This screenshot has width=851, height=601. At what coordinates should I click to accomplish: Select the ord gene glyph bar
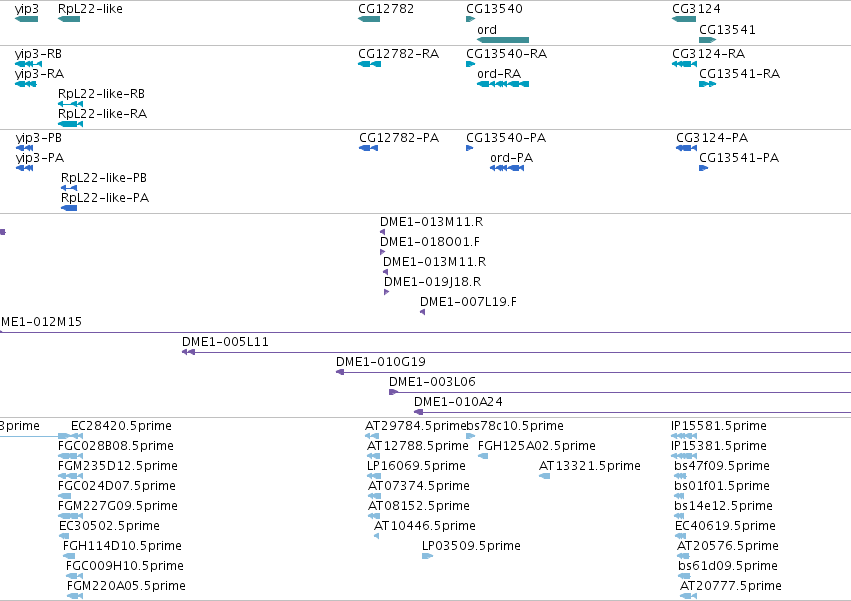(x=503, y=40)
